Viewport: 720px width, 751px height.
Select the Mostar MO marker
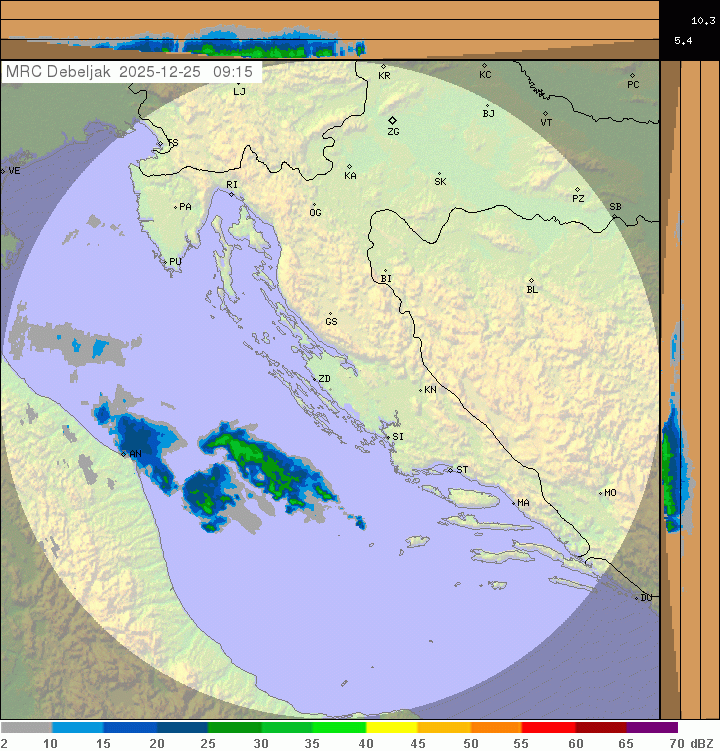[601, 493]
